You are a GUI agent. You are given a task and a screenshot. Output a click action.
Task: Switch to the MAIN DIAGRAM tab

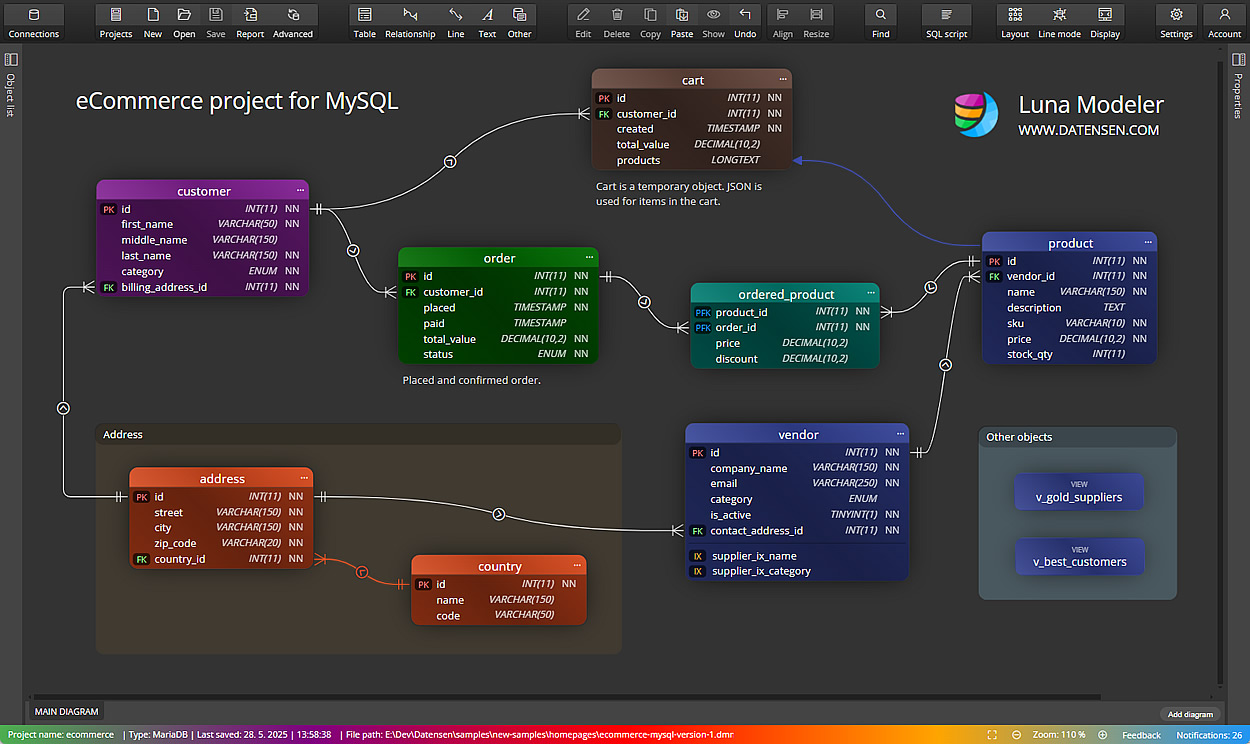pyautogui.click(x=67, y=712)
